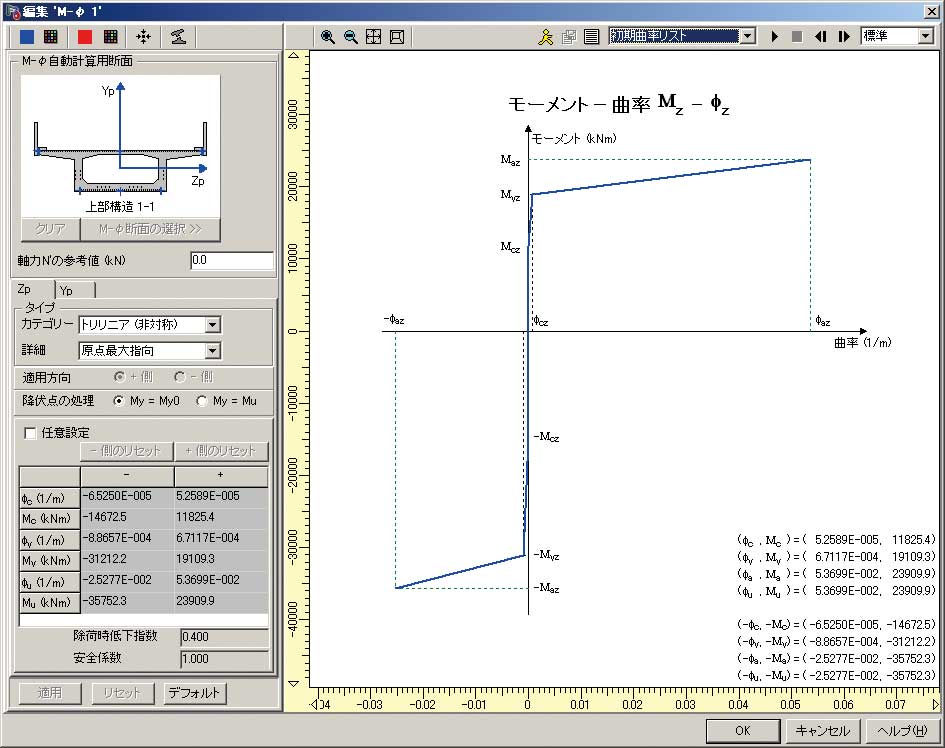Click the greyed copy-windows icon
This screenshot has height=748, width=945.
click(568, 37)
